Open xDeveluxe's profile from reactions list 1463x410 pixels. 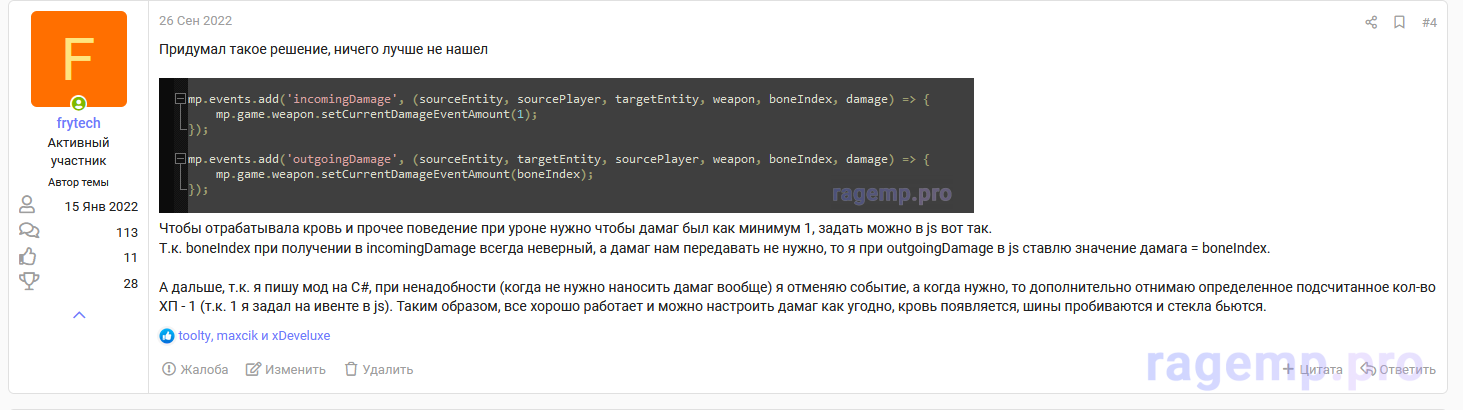(x=301, y=336)
